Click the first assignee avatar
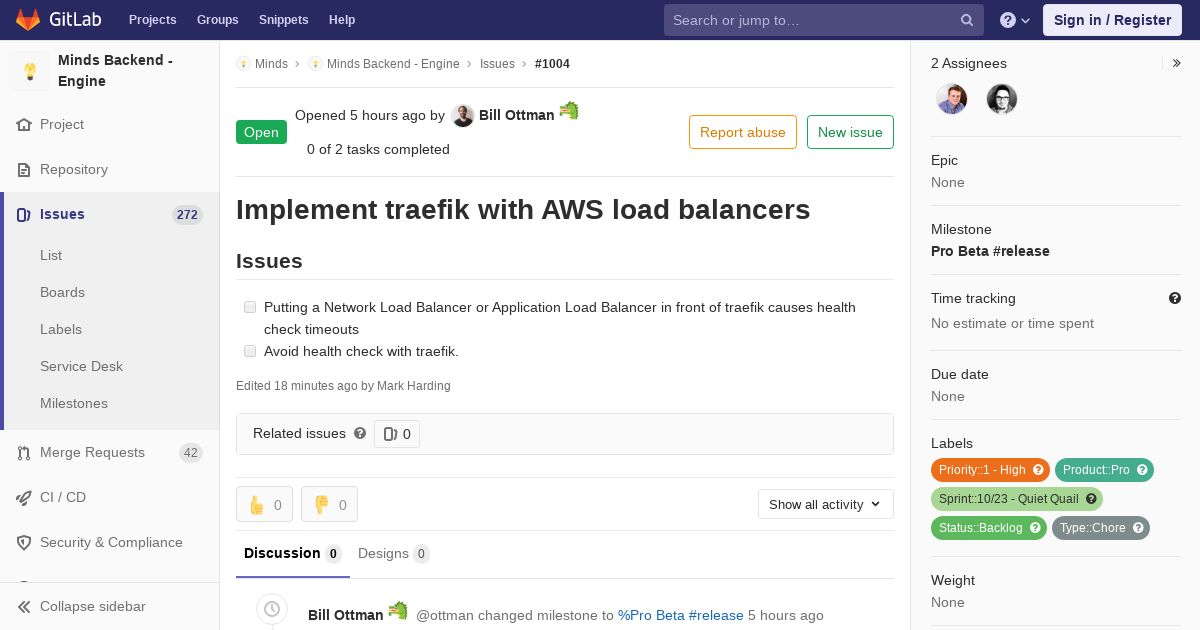The width and height of the screenshot is (1200, 630). point(952,99)
